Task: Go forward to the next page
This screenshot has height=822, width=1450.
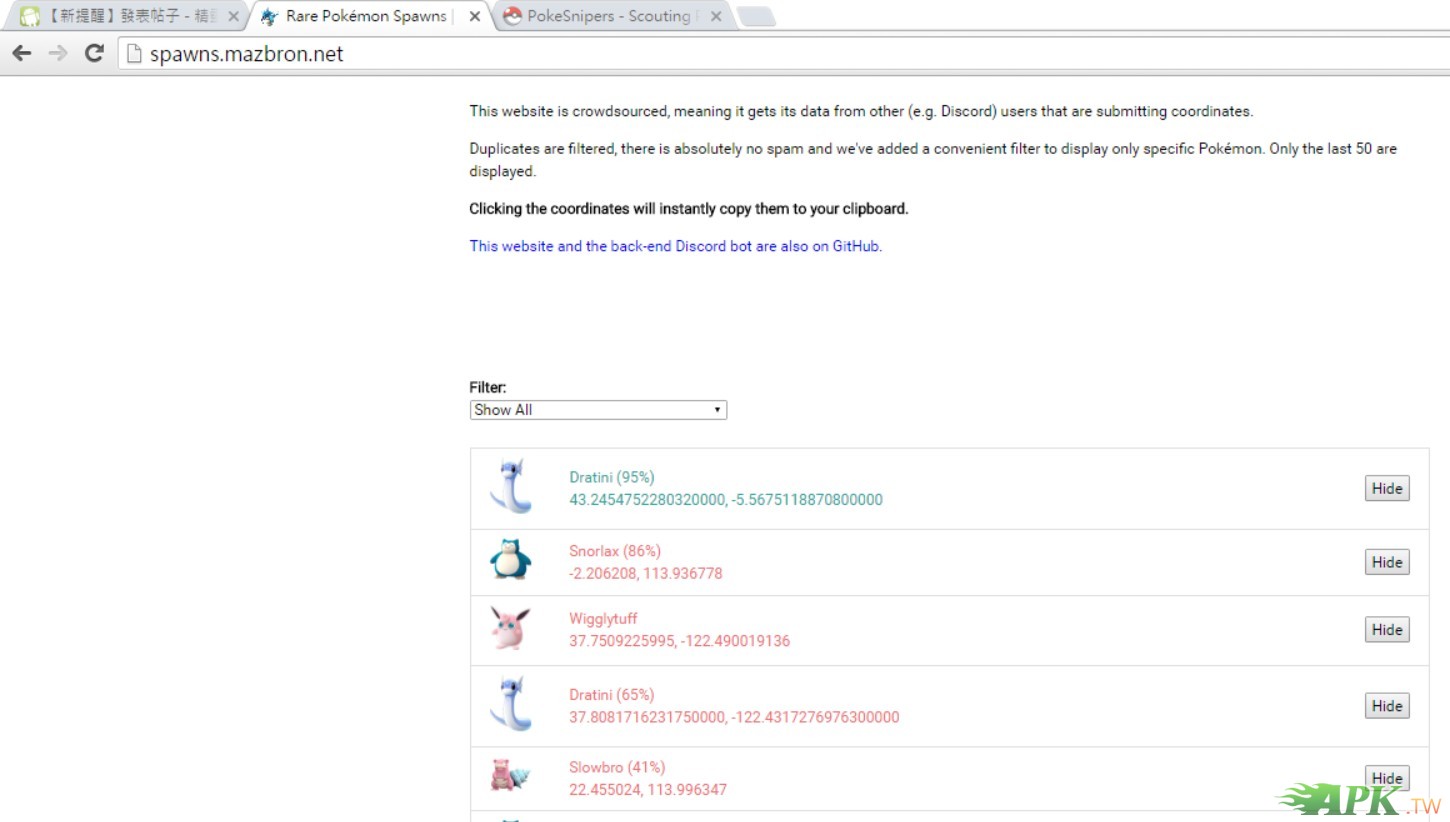Action: (58, 53)
